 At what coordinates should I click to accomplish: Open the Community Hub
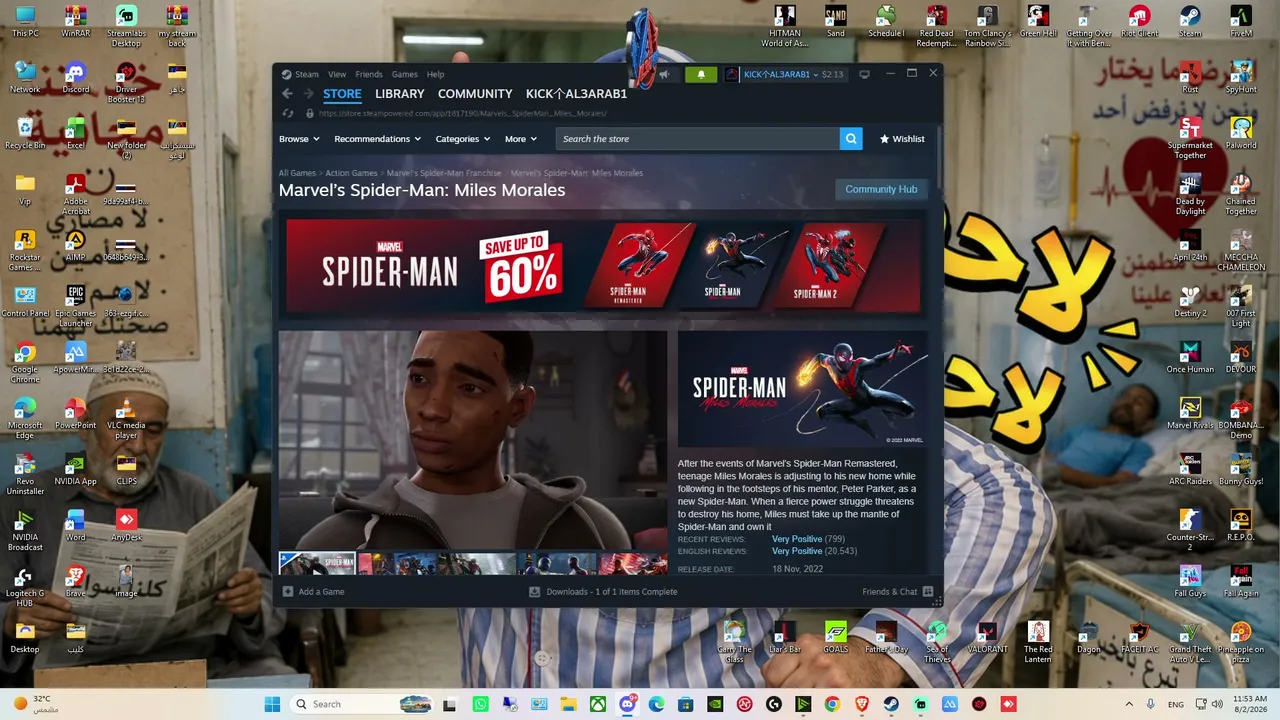click(881, 189)
